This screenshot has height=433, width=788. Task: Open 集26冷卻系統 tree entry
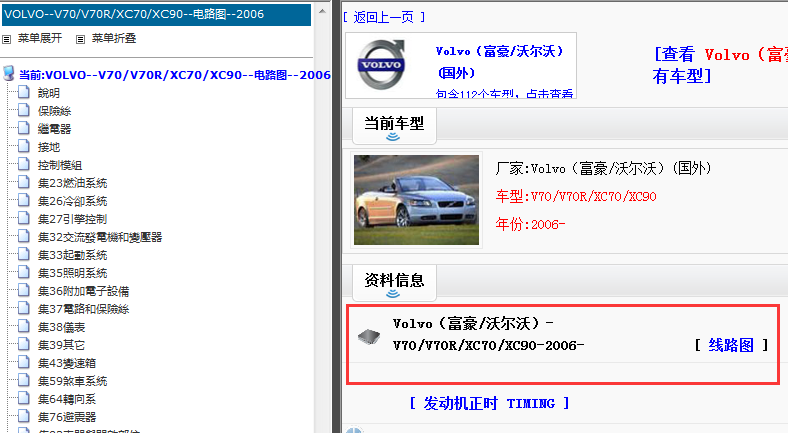(x=72, y=201)
